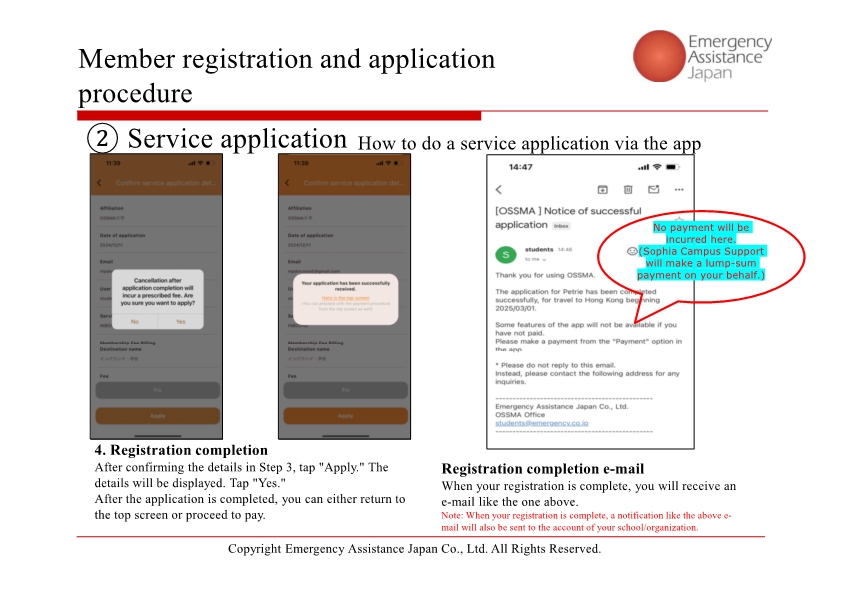Click "Confirm service application det..." header in cancellation-dialog phone
This screenshot has height=596, width=842.
click(x=166, y=183)
